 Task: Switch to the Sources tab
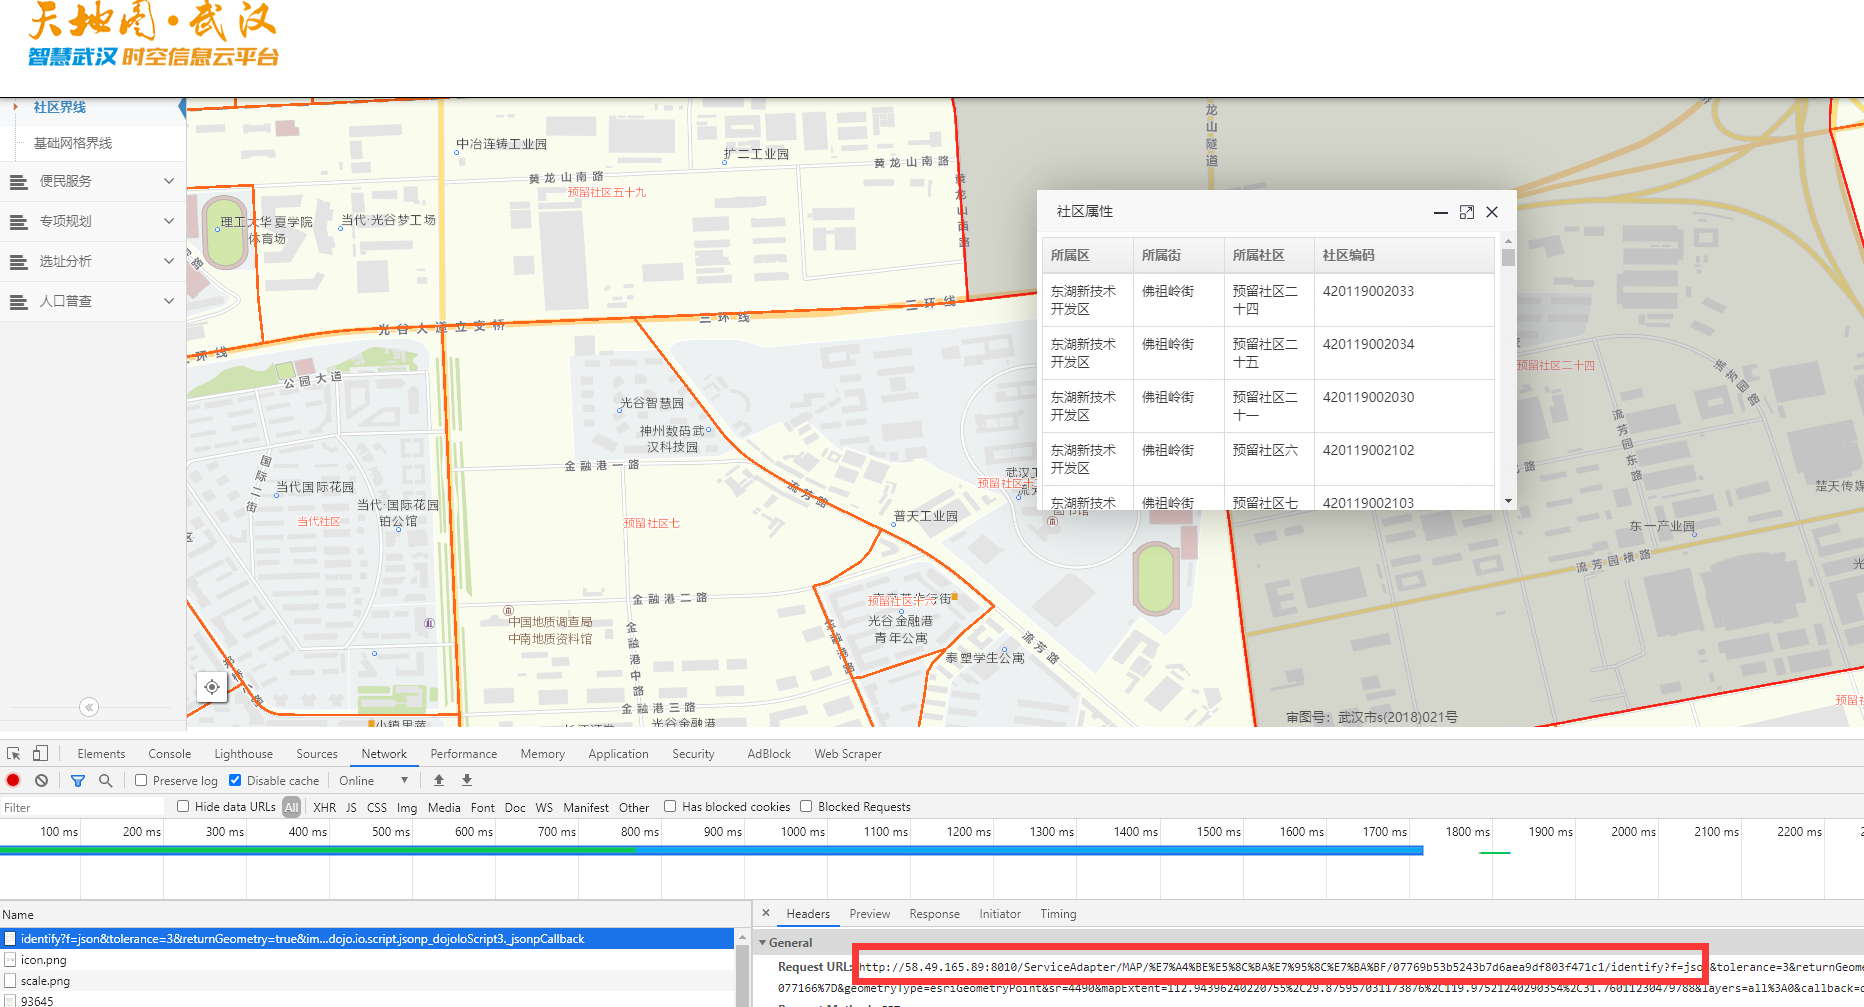click(317, 754)
